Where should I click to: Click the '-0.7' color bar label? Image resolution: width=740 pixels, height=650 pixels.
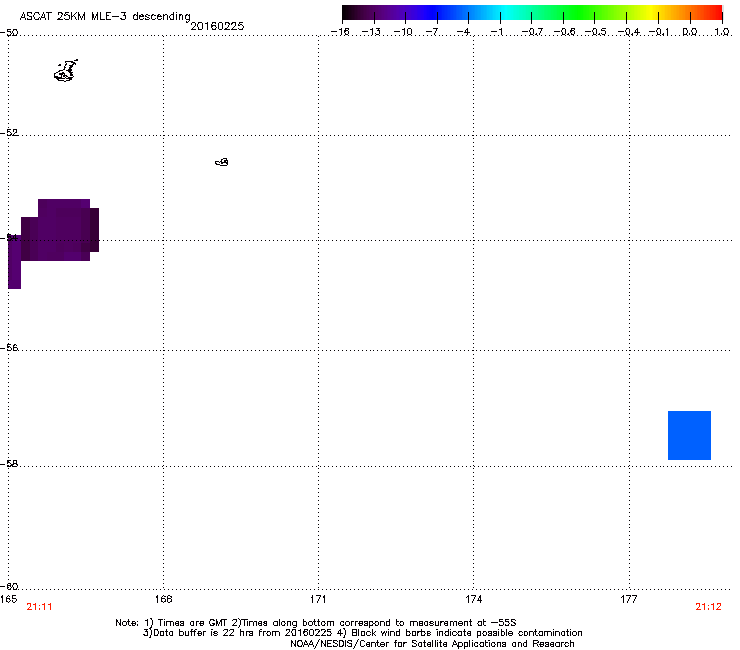click(532, 32)
